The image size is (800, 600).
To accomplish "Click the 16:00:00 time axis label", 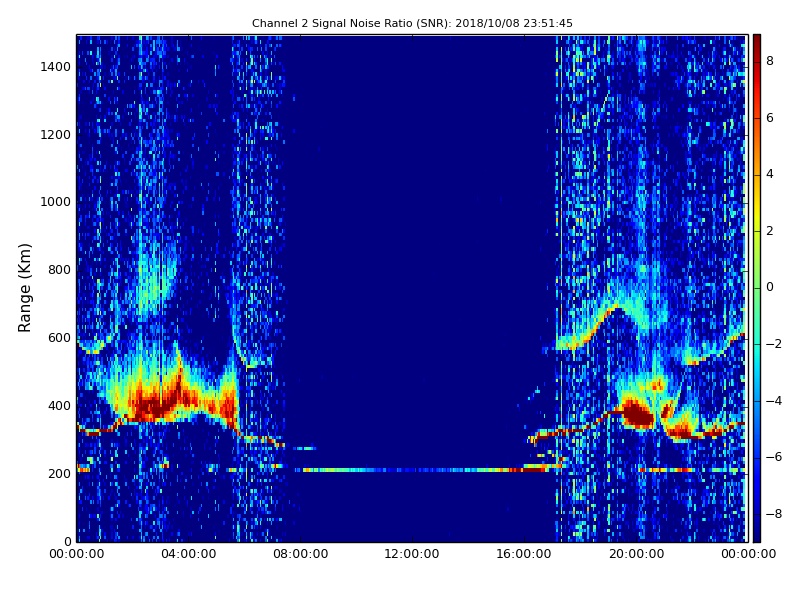I will (x=524, y=554).
